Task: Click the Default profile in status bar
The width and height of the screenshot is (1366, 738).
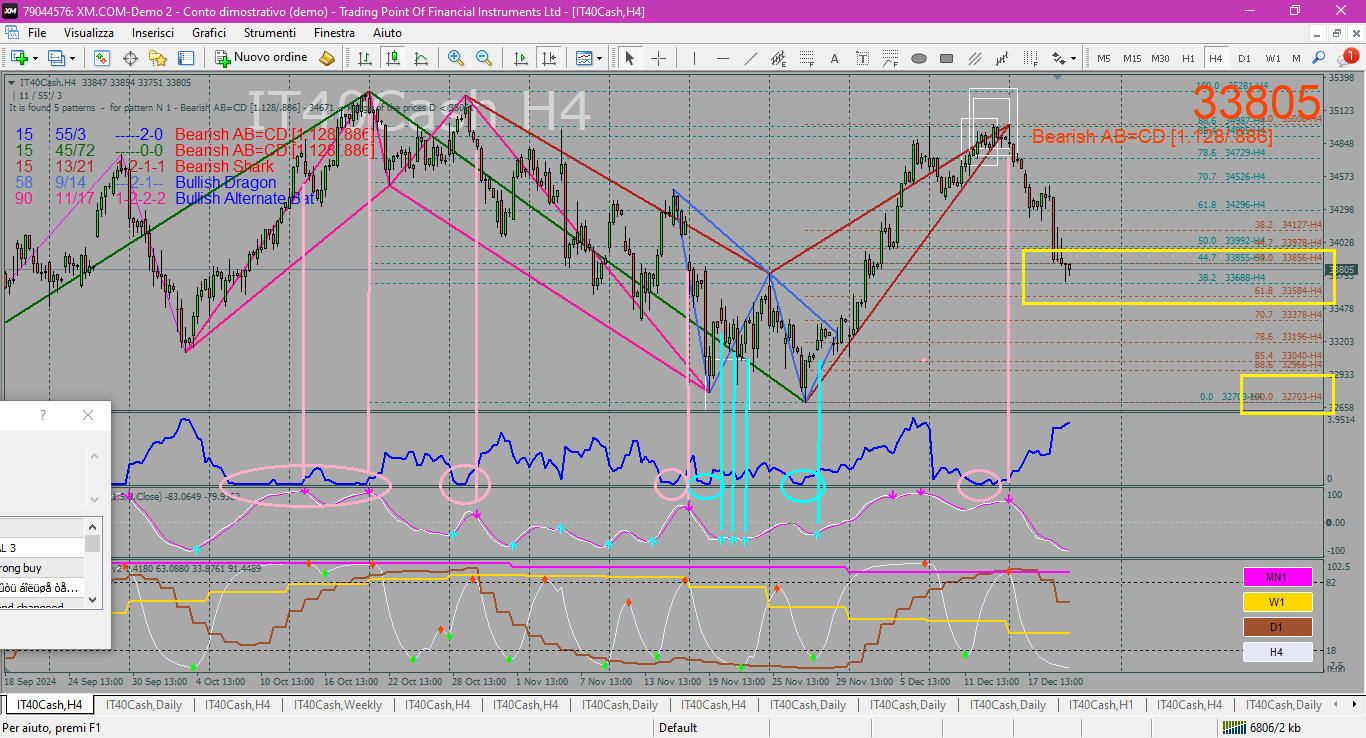Action: point(678,727)
